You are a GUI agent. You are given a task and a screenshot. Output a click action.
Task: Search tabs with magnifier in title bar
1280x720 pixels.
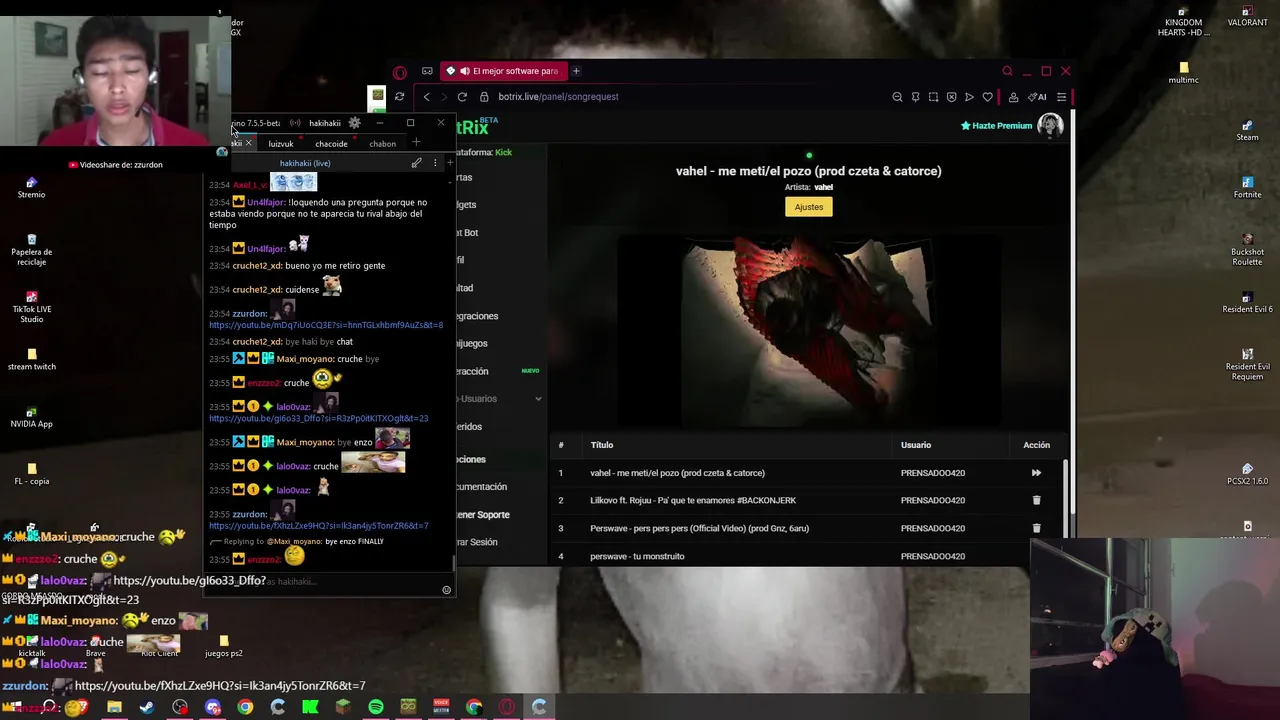[1007, 71]
